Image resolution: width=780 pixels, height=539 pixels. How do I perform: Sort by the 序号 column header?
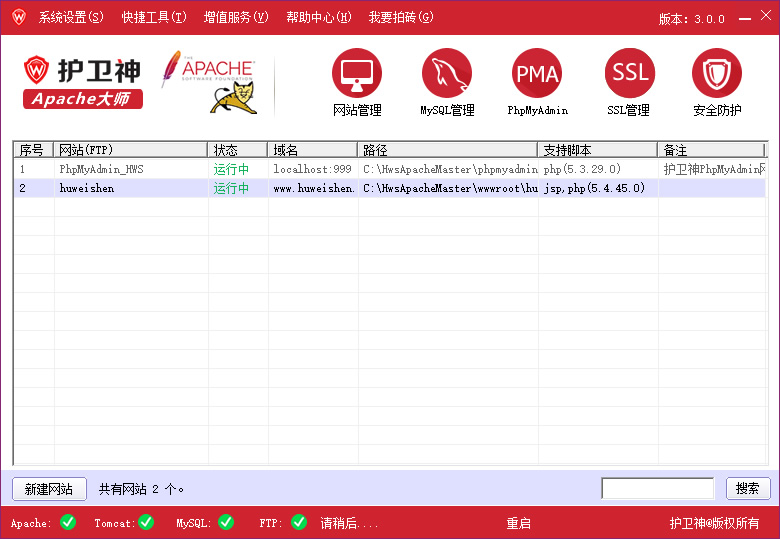coord(33,150)
